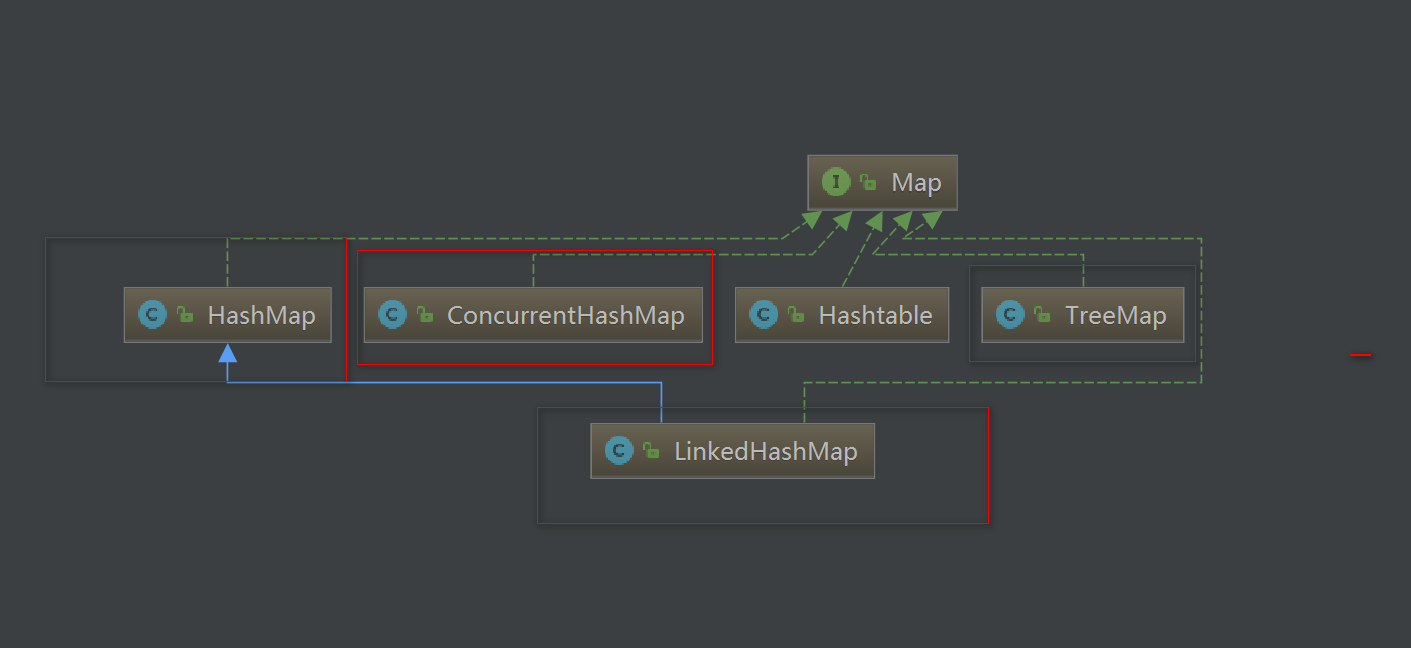The width and height of the screenshot is (1411, 648).
Task: Select the TreeMap label text
Action: tap(1115, 316)
